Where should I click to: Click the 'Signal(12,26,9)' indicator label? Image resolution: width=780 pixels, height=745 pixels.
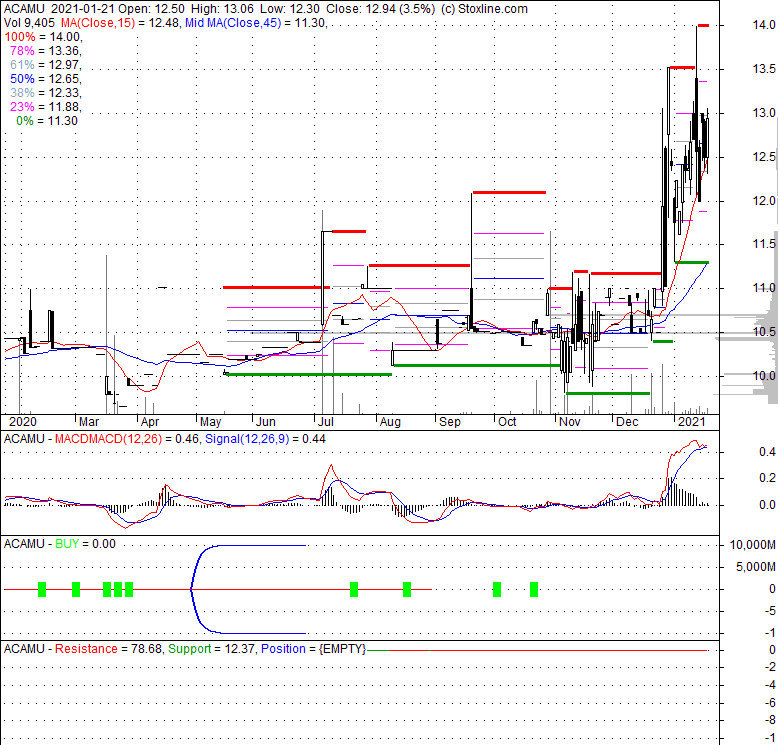[x=247, y=439]
